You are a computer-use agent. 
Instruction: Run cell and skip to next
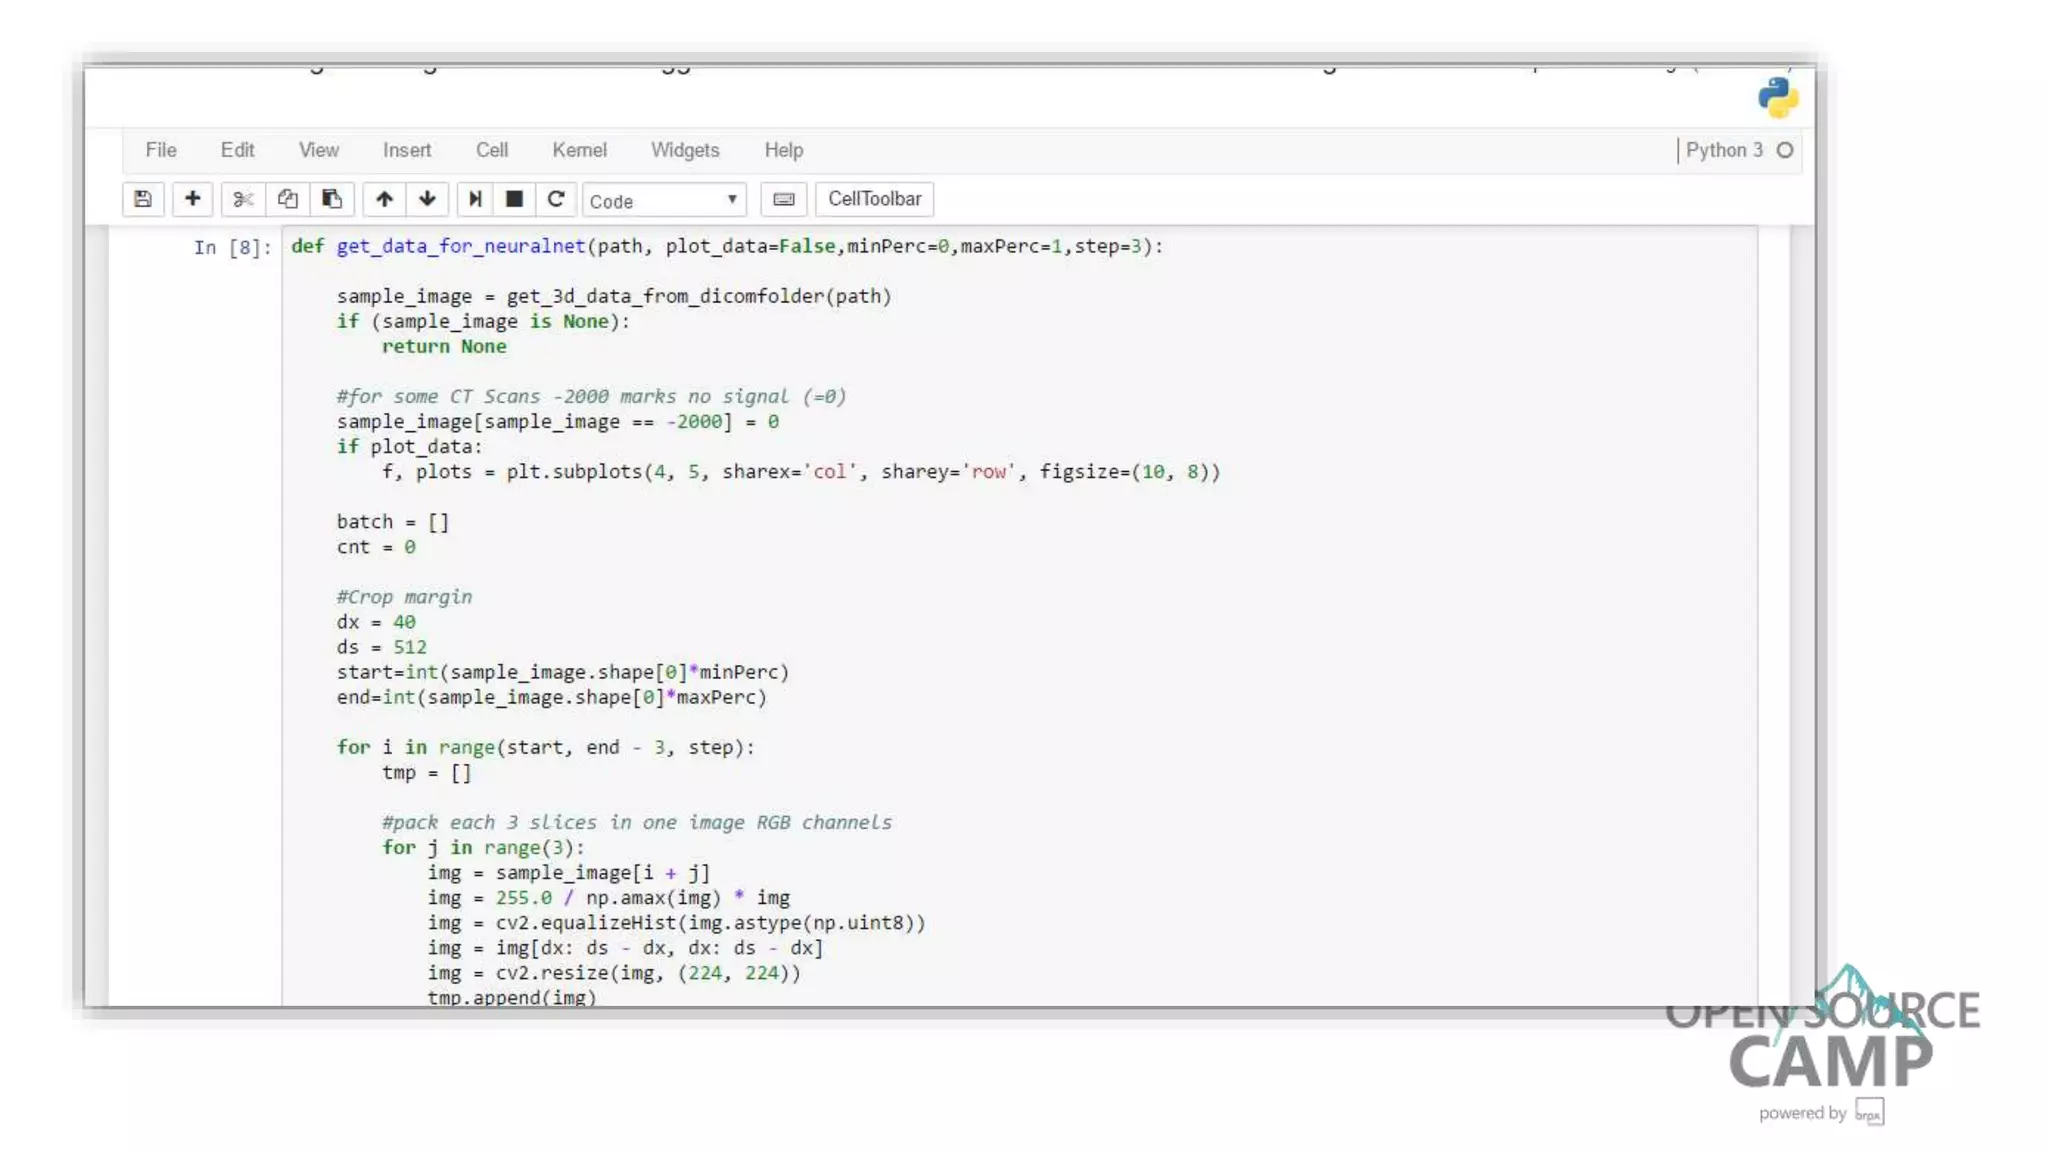[475, 199]
